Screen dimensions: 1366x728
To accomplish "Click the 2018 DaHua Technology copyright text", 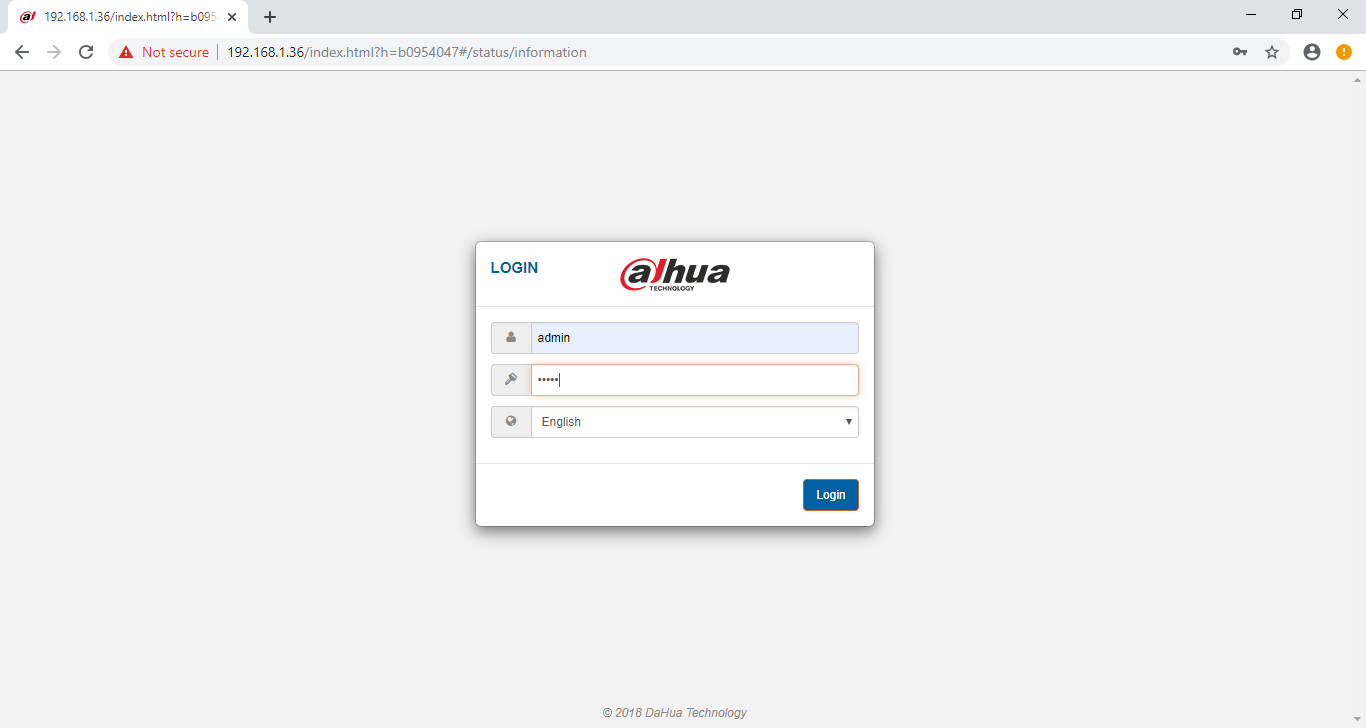I will pyautogui.click(x=675, y=713).
